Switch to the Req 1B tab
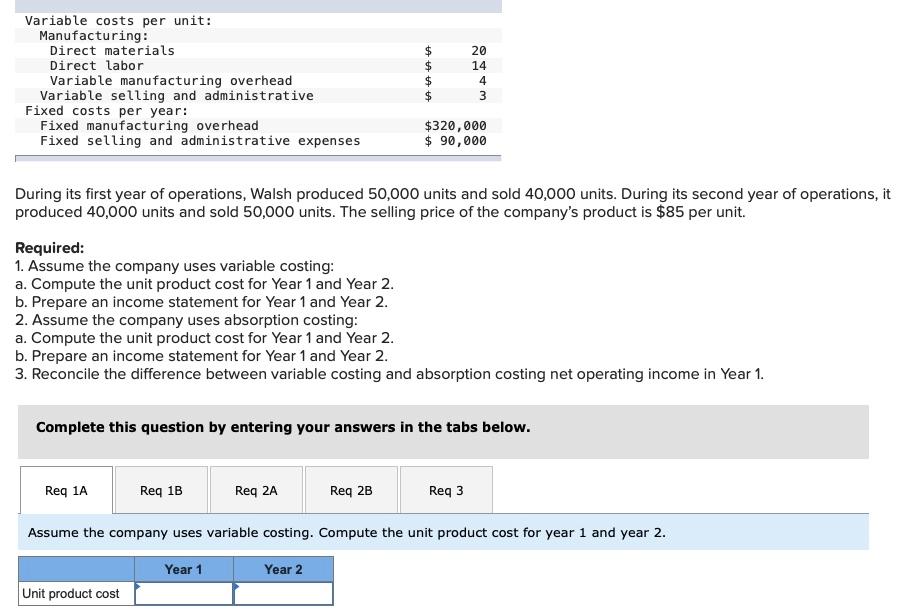This screenshot has width=902, height=615. click(x=161, y=490)
